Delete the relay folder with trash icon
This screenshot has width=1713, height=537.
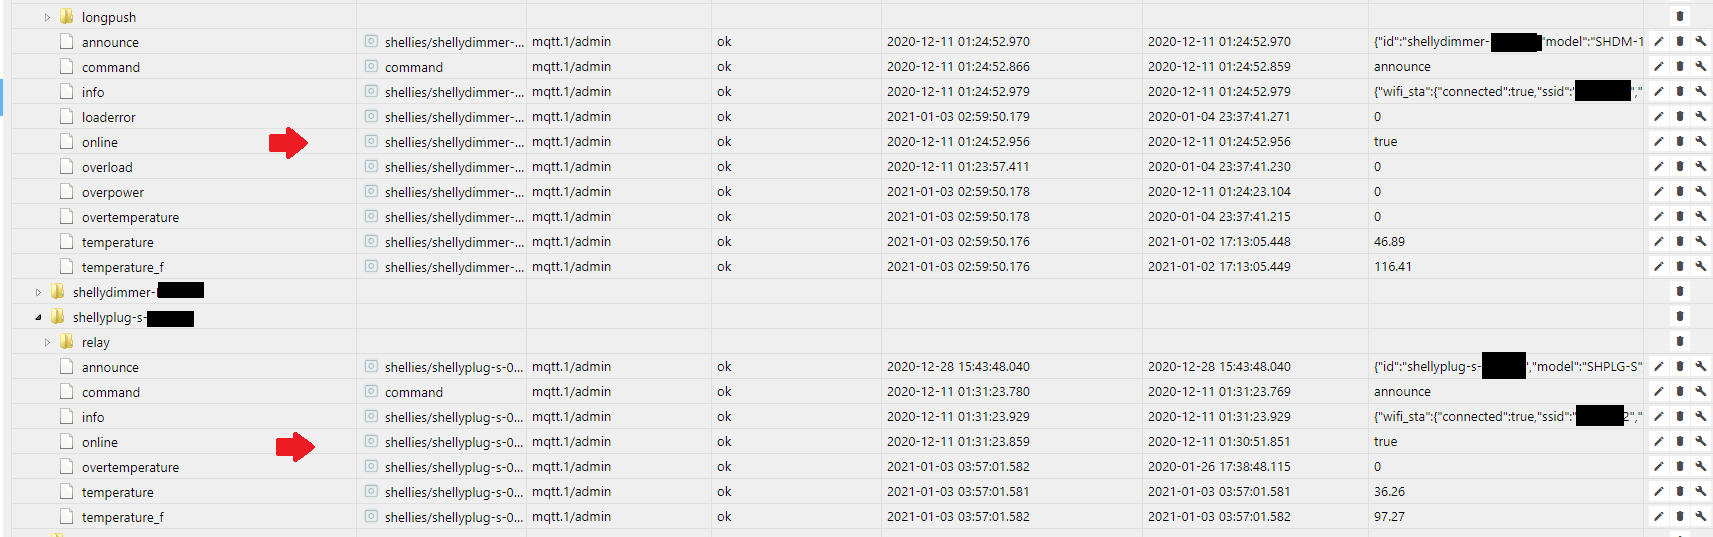pos(1679,341)
